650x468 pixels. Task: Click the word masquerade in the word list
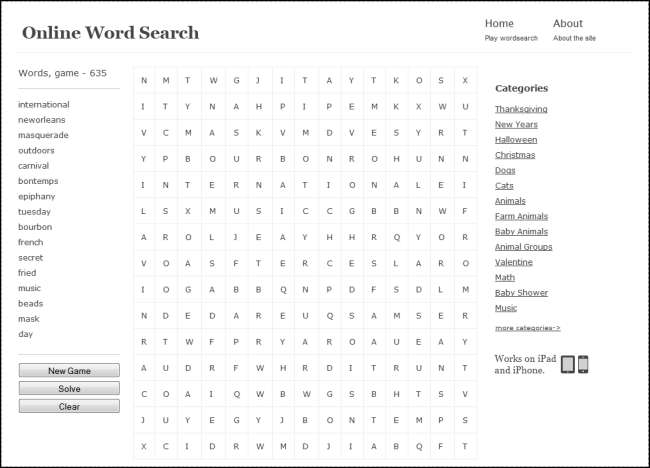click(x=43, y=135)
